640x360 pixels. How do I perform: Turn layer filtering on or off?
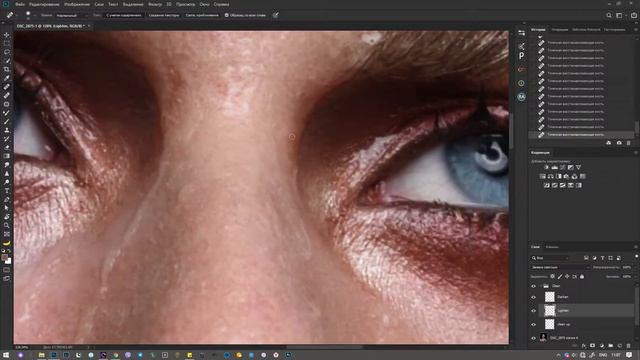click(636, 256)
